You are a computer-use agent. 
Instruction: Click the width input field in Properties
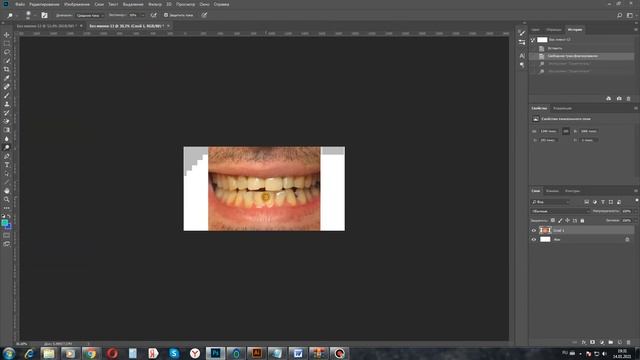tap(549, 131)
